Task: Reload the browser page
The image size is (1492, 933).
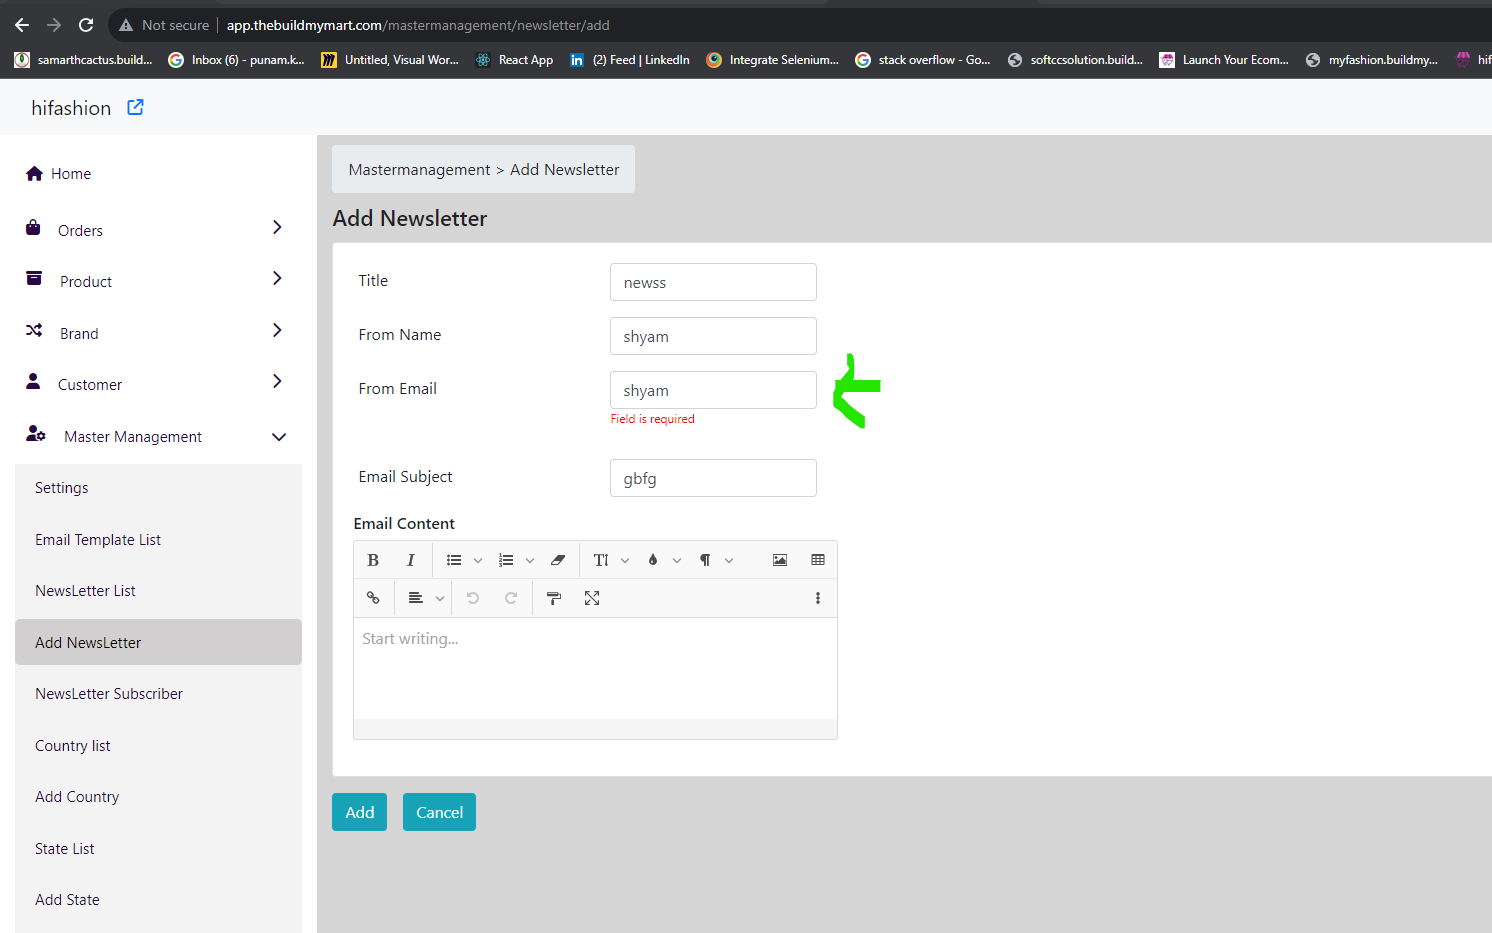Action: (86, 25)
